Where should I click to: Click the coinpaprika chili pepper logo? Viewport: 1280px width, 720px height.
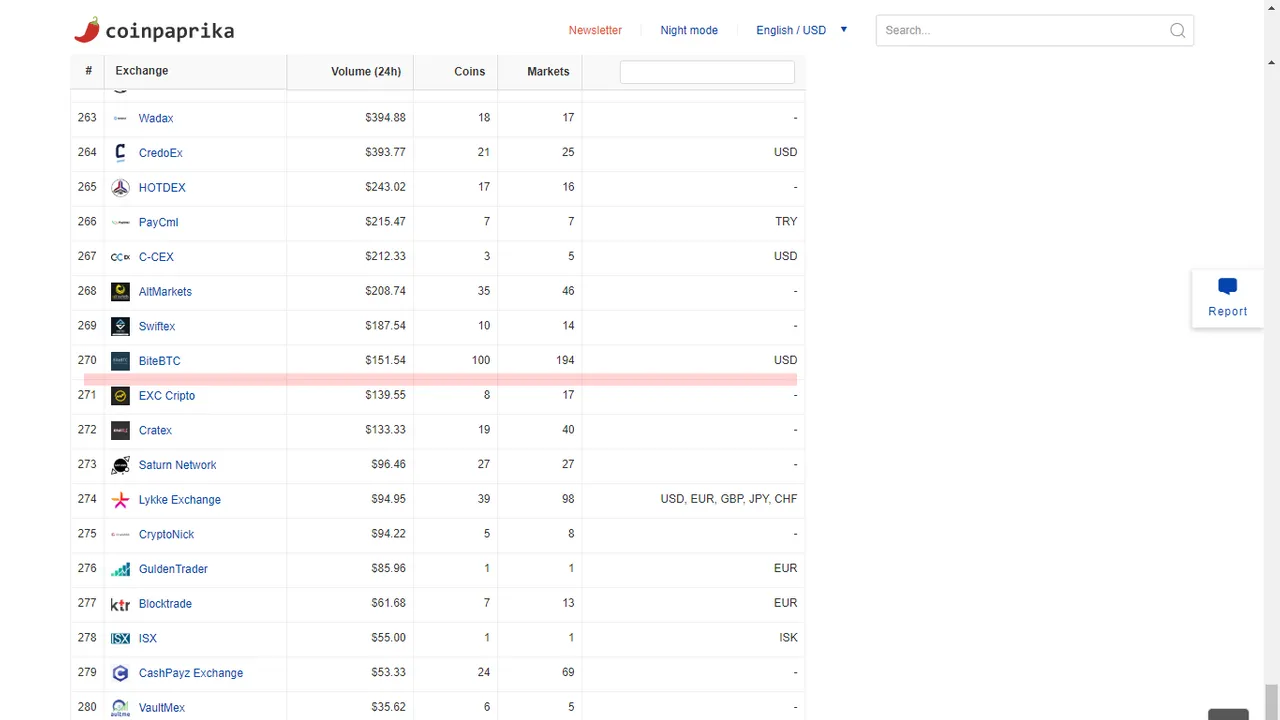pos(87,30)
